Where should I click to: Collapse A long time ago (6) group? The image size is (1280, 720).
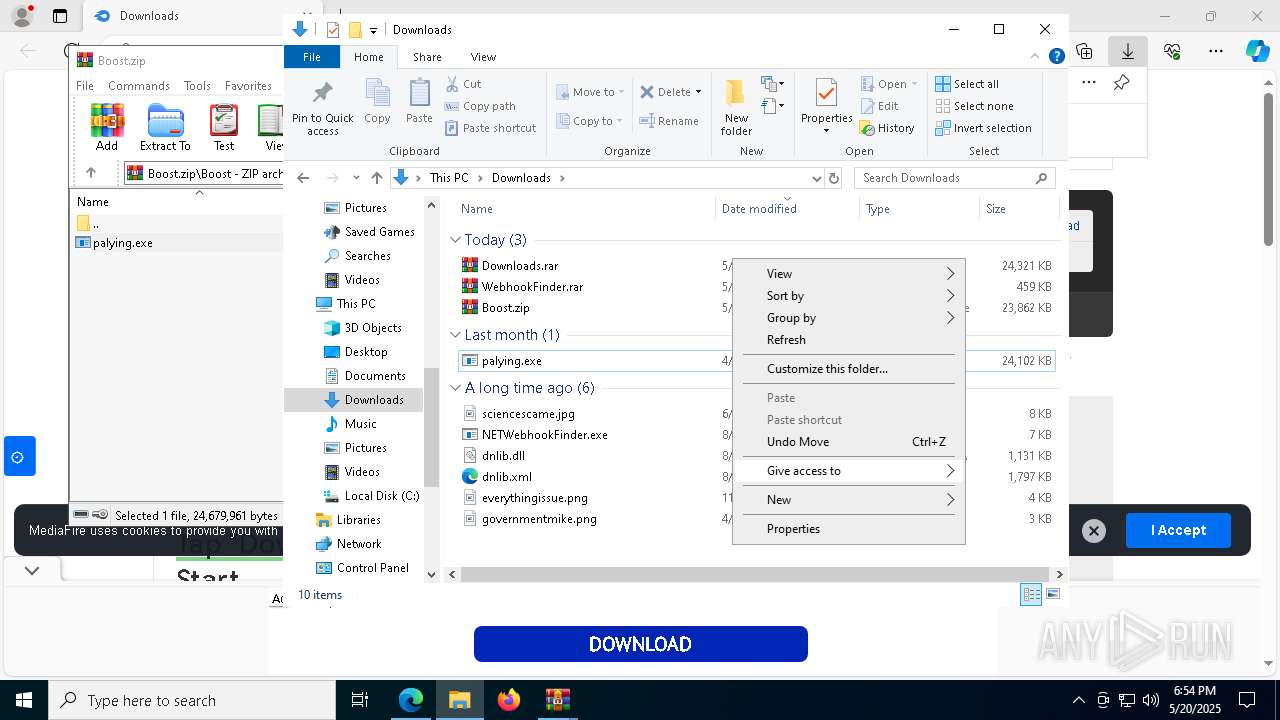click(x=455, y=388)
